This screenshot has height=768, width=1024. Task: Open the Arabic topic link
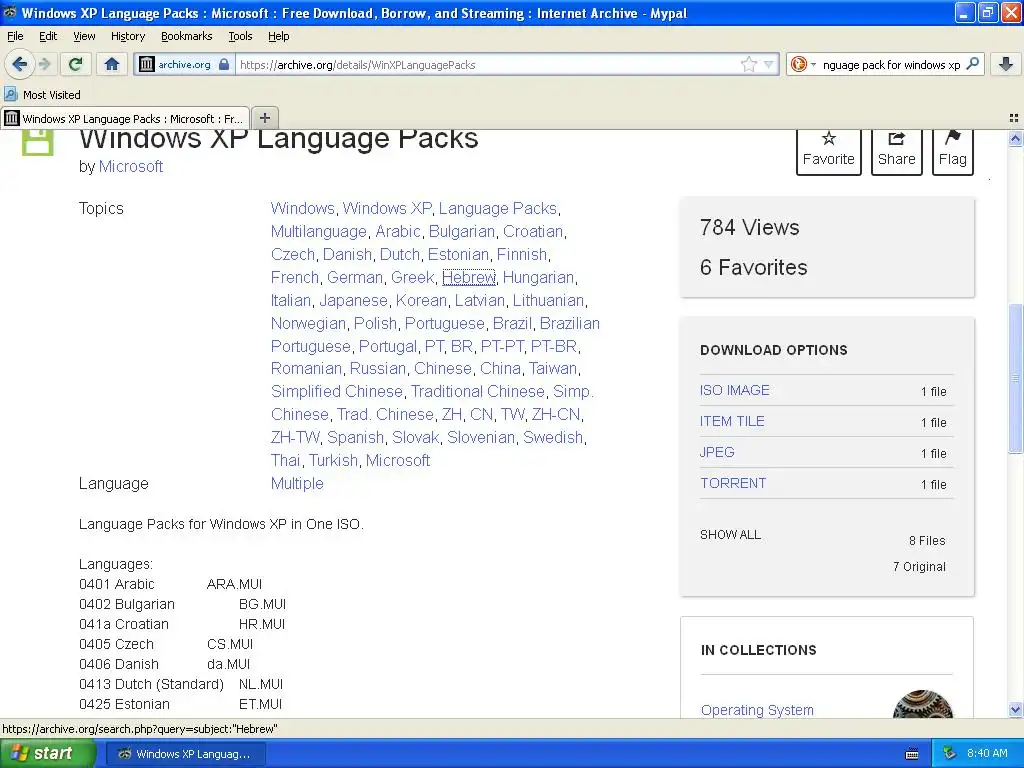click(x=398, y=232)
